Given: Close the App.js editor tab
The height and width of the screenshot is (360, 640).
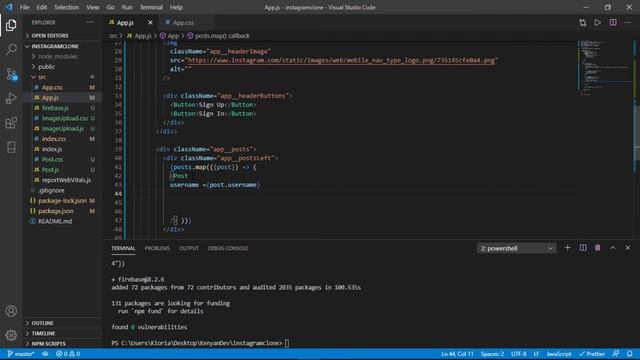Looking at the screenshot, I should tap(150, 22).
